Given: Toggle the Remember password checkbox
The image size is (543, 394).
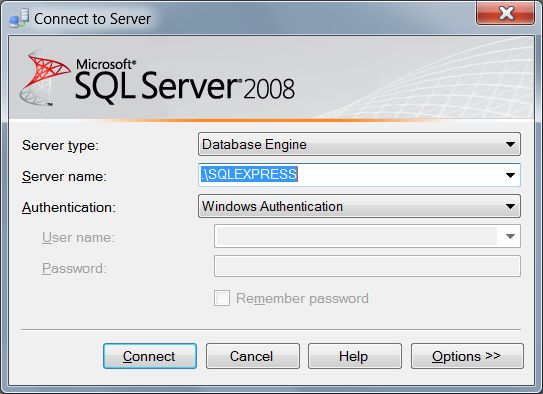Looking at the screenshot, I should (222, 298).
